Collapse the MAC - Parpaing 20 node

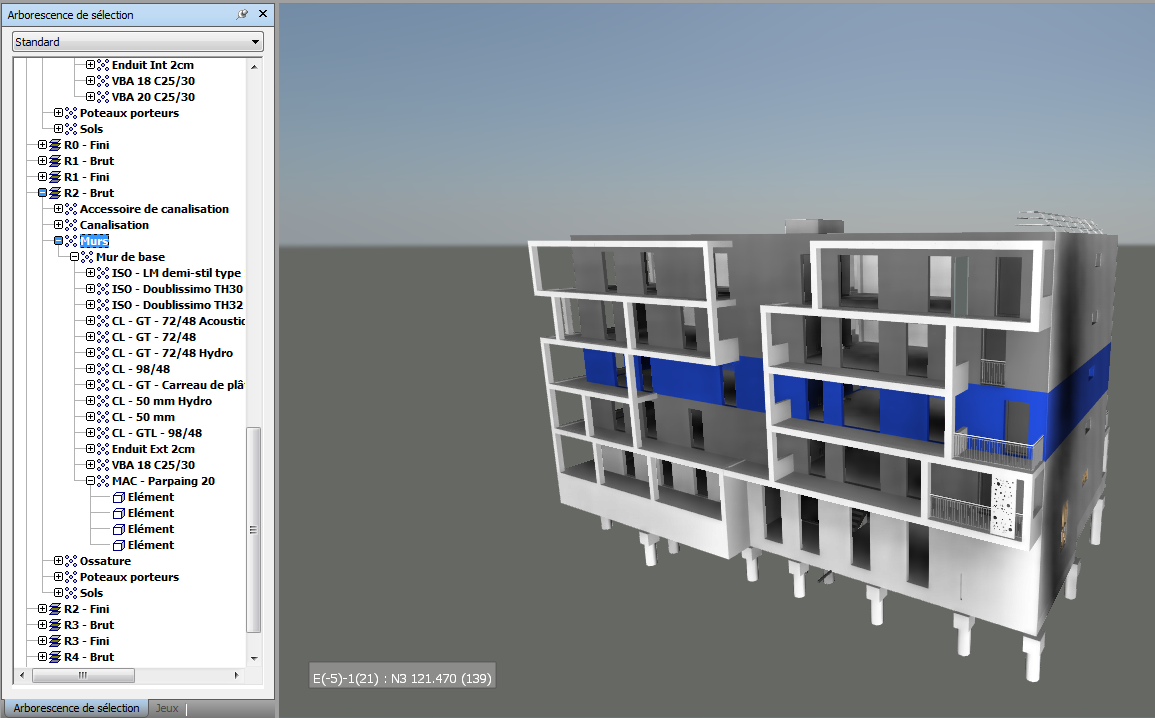(x=90, y=481)
